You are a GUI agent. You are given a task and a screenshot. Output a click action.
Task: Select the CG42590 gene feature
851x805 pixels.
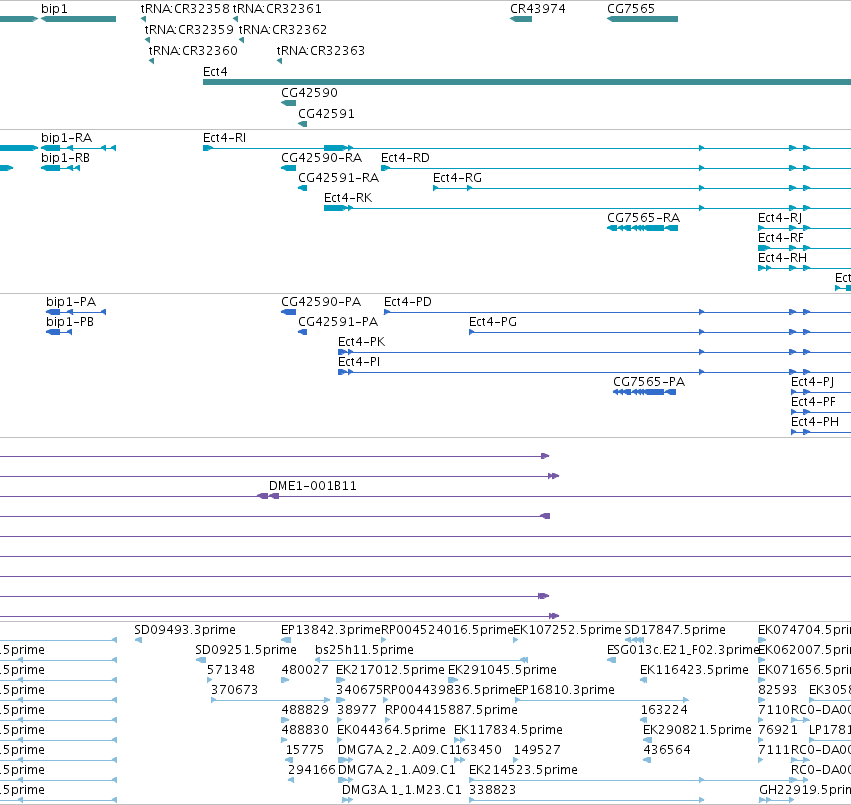(x=289, y=103)
